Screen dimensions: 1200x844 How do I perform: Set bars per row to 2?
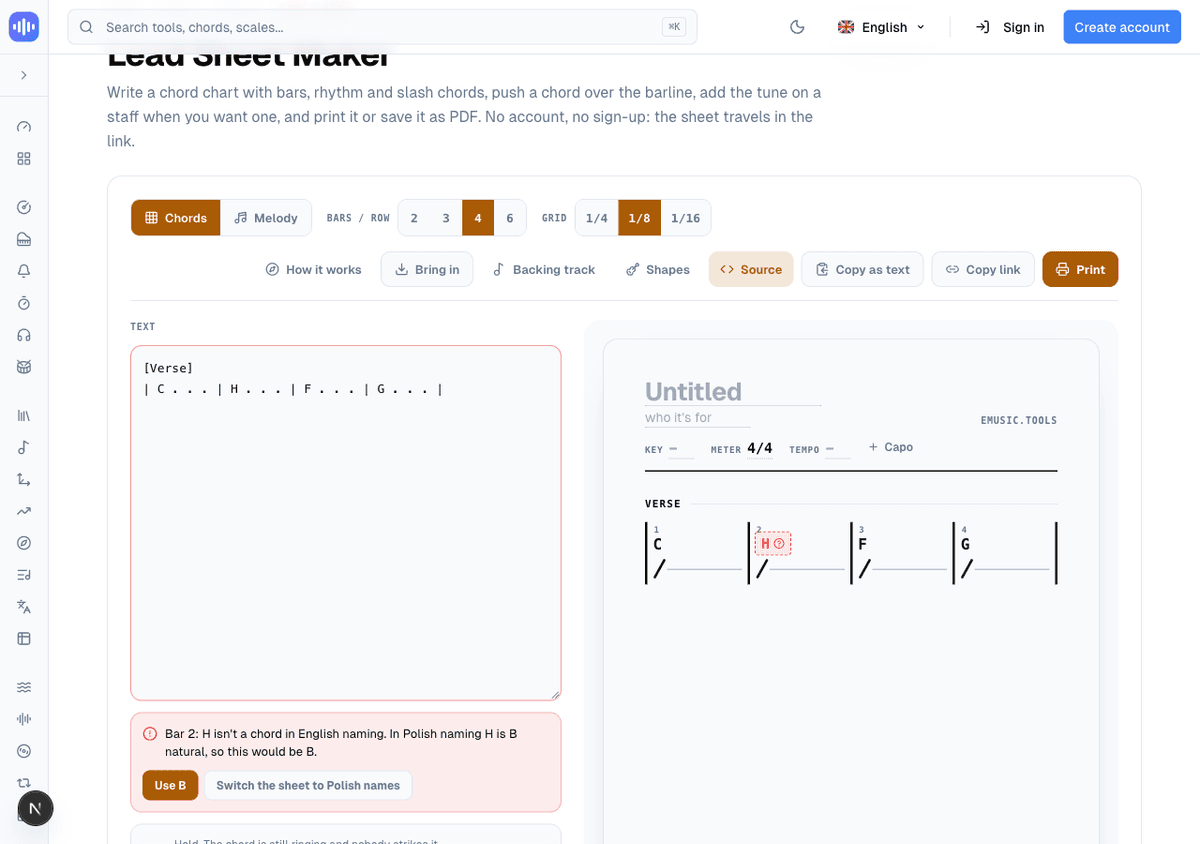414,217
